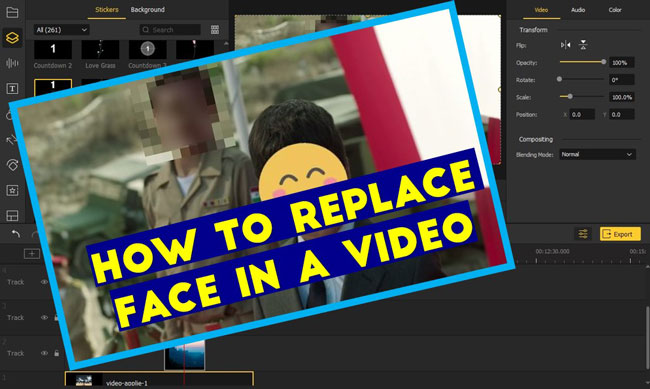Add a new track to timeline
Viewport: 650px width, 389px height.
pyautogui.click(x=32, y=253)
